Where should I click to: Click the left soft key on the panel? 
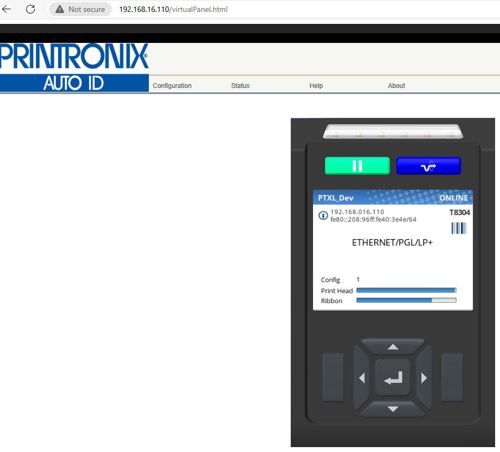coord(333,377)
